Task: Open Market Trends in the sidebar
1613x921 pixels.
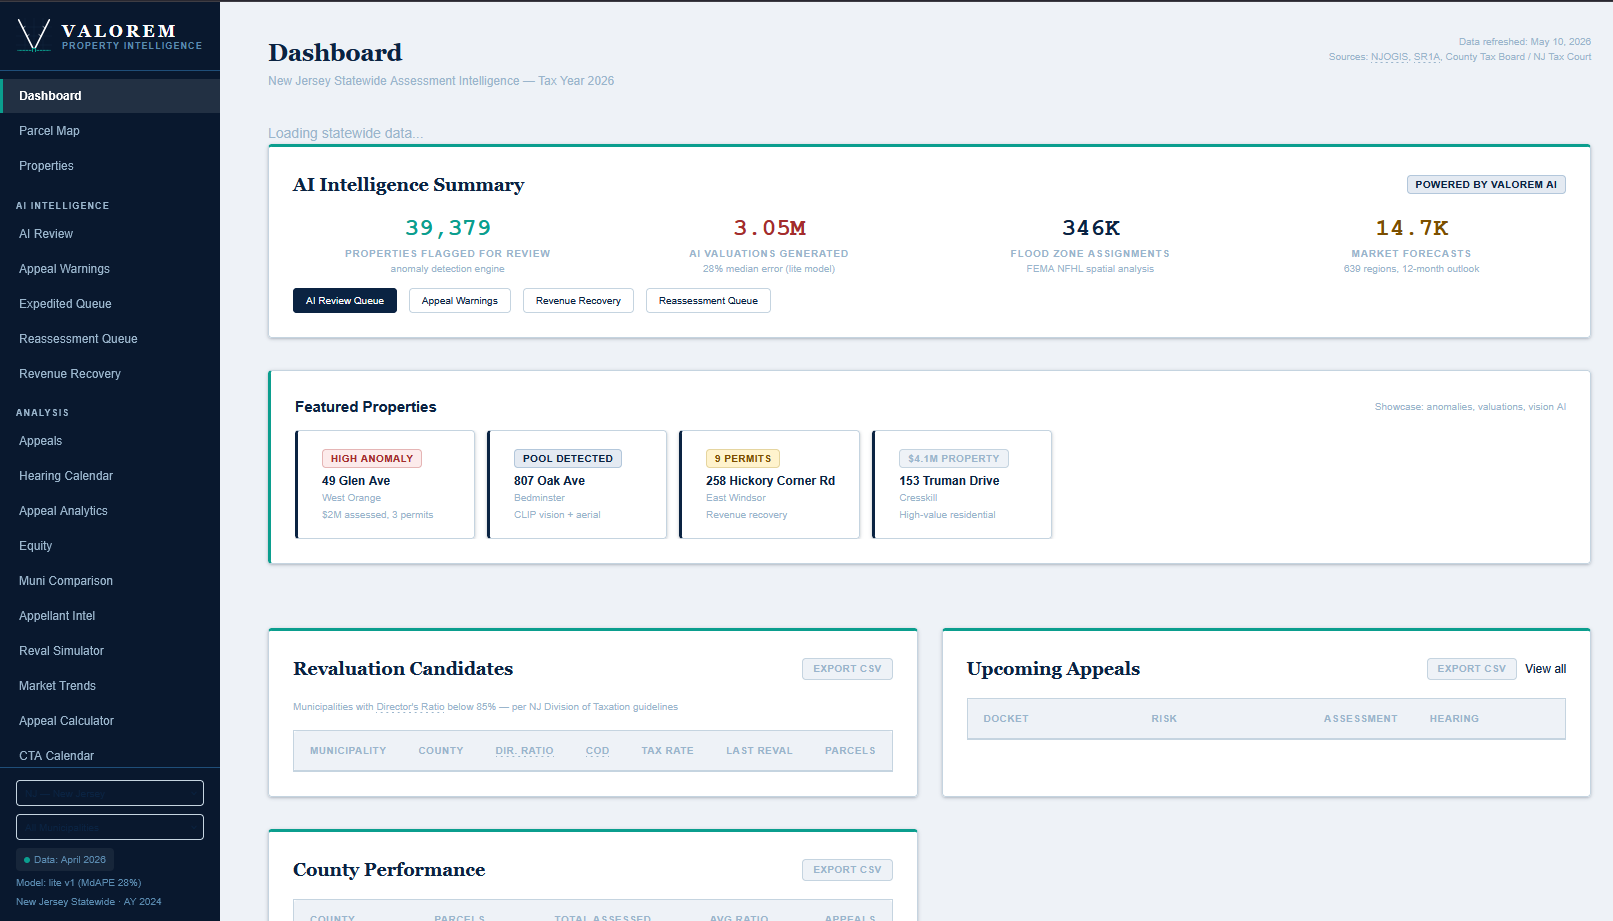Action: tap(110, 686)
